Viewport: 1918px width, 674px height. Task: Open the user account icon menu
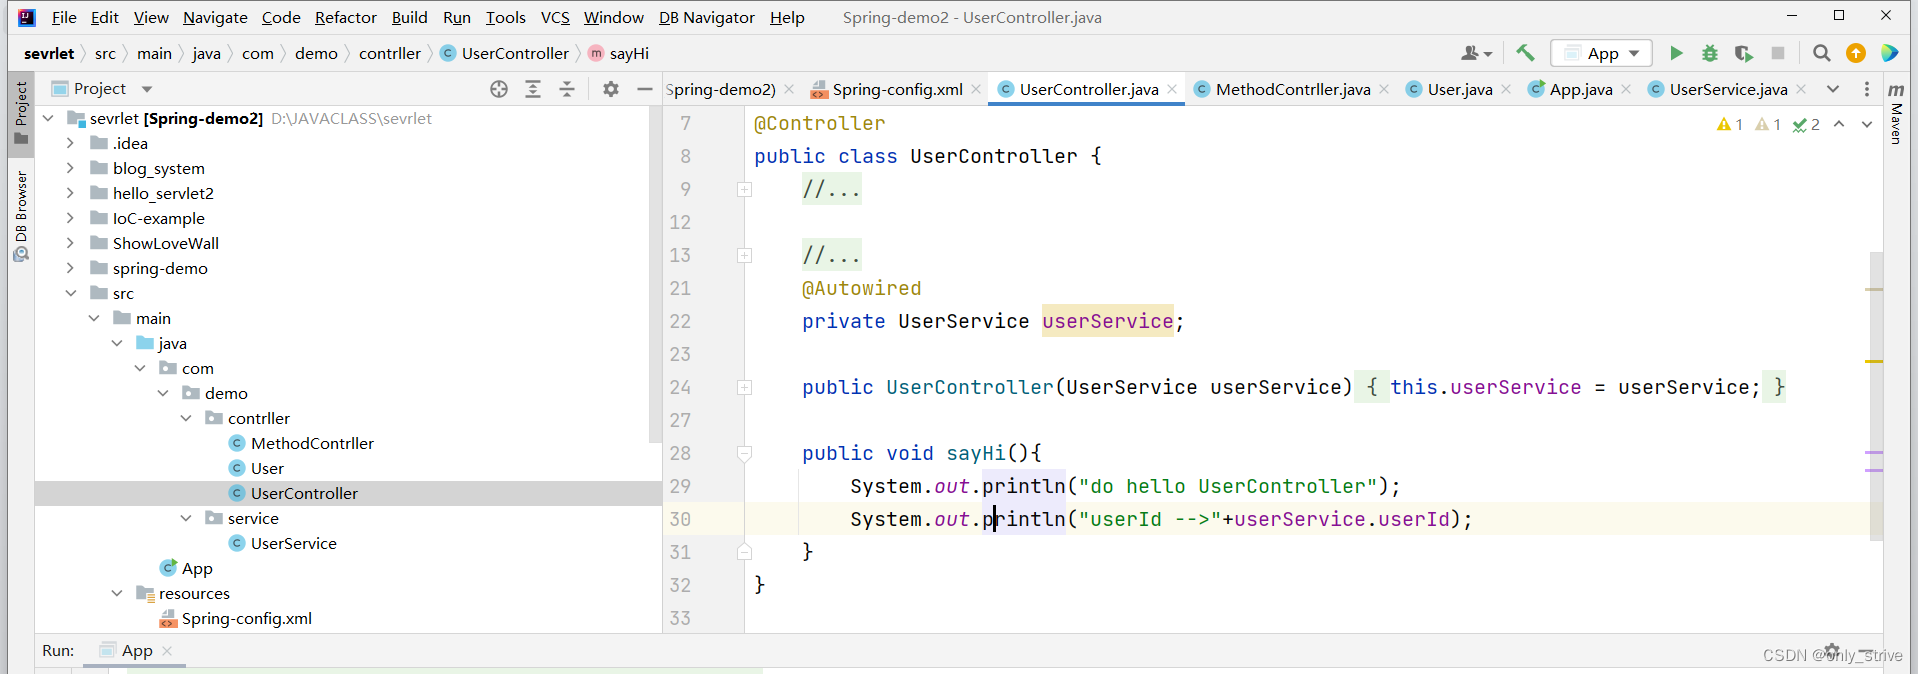coord(1476,53)
